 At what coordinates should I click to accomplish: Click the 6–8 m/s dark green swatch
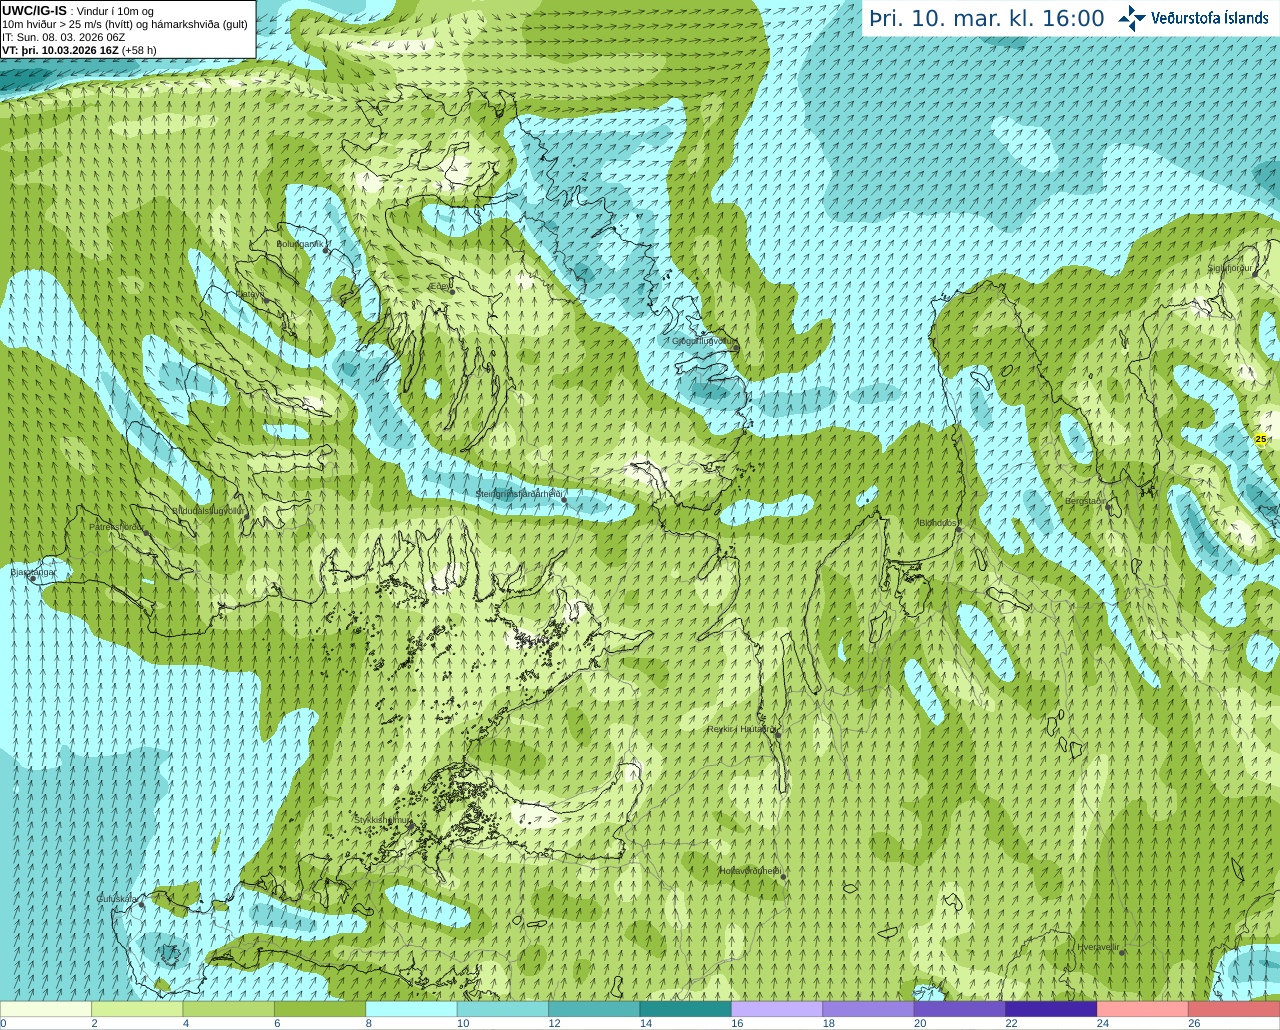coord(320,1009)
